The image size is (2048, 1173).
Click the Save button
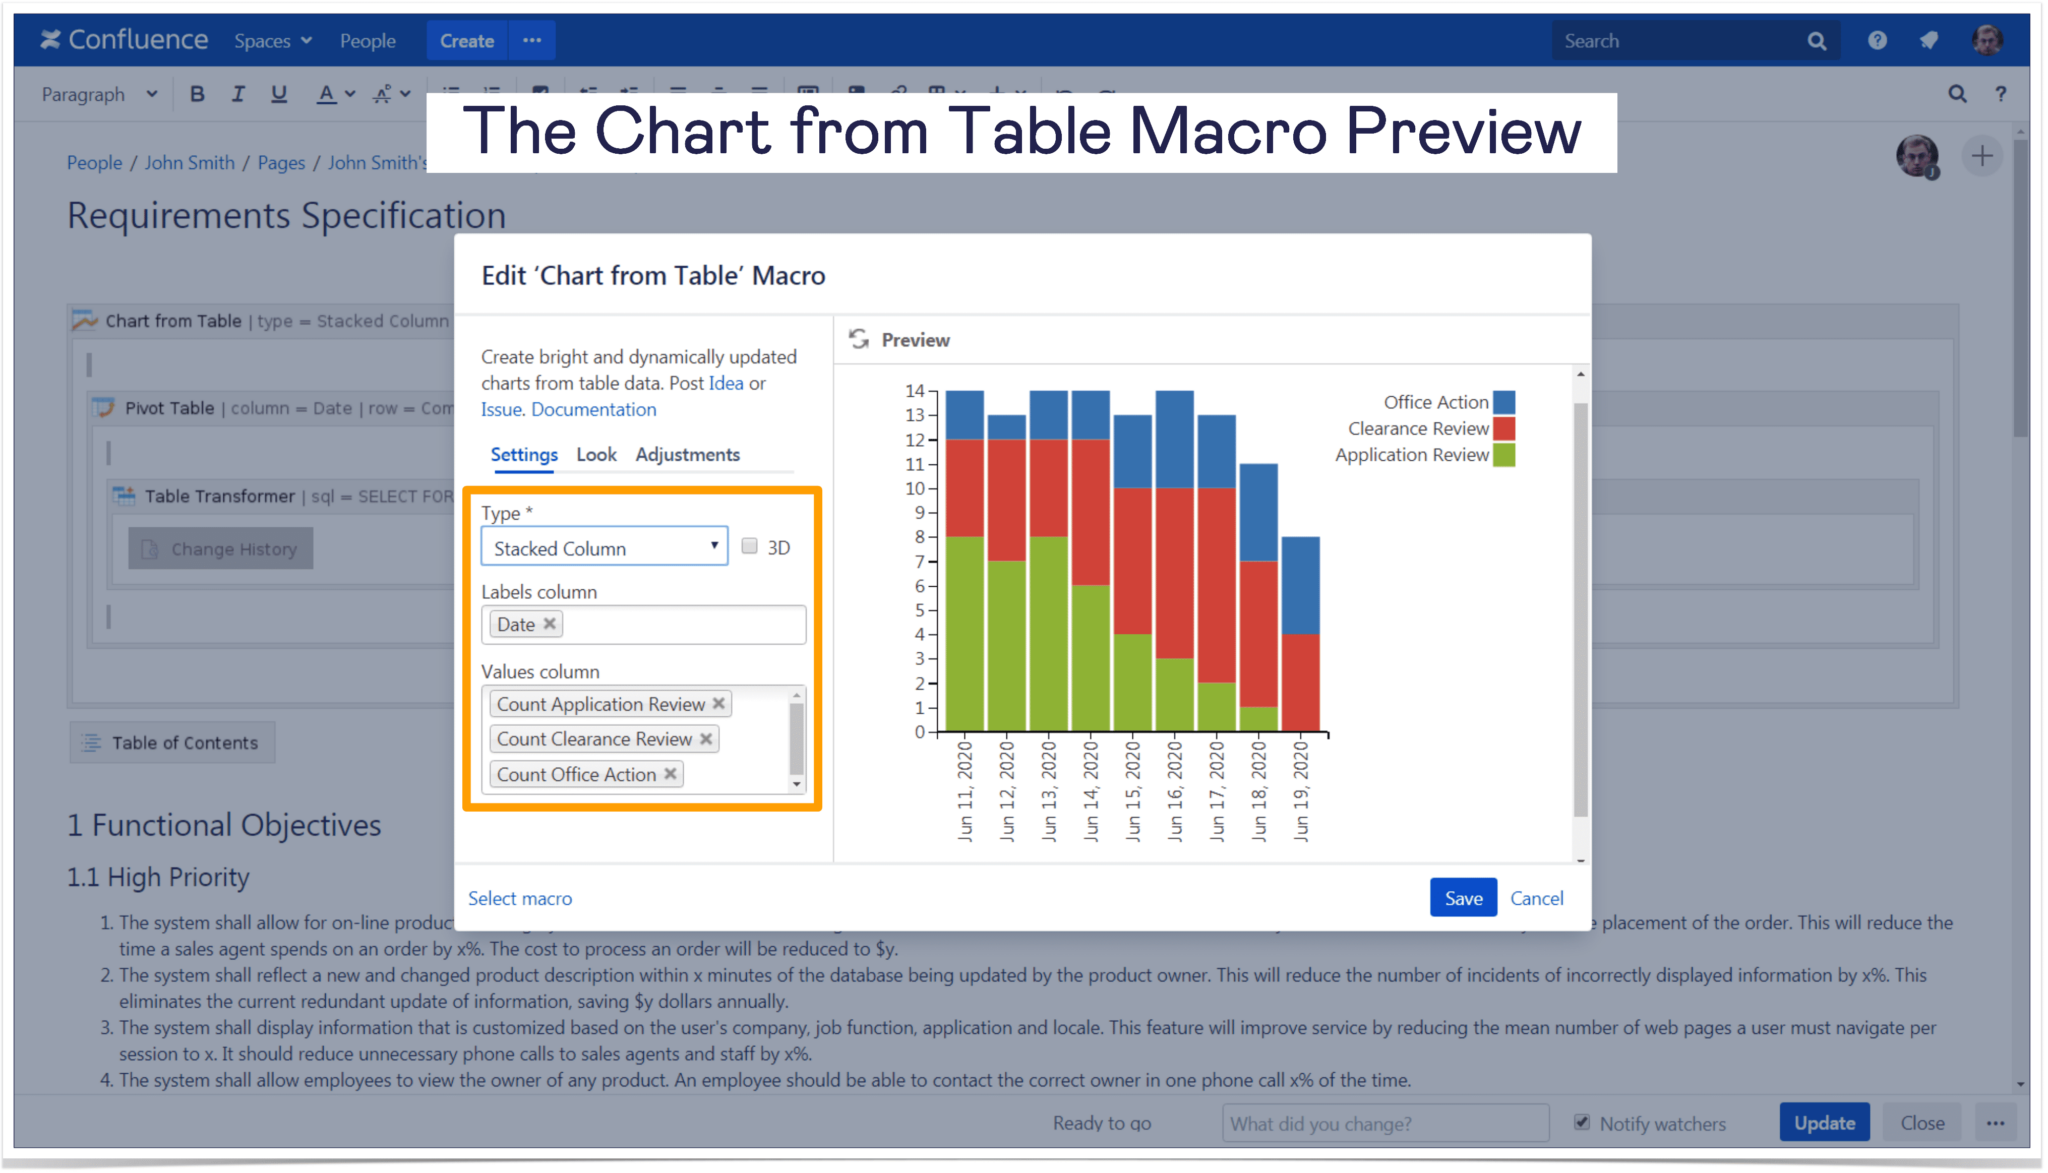pyautogui.click(x=1463, y=897)
